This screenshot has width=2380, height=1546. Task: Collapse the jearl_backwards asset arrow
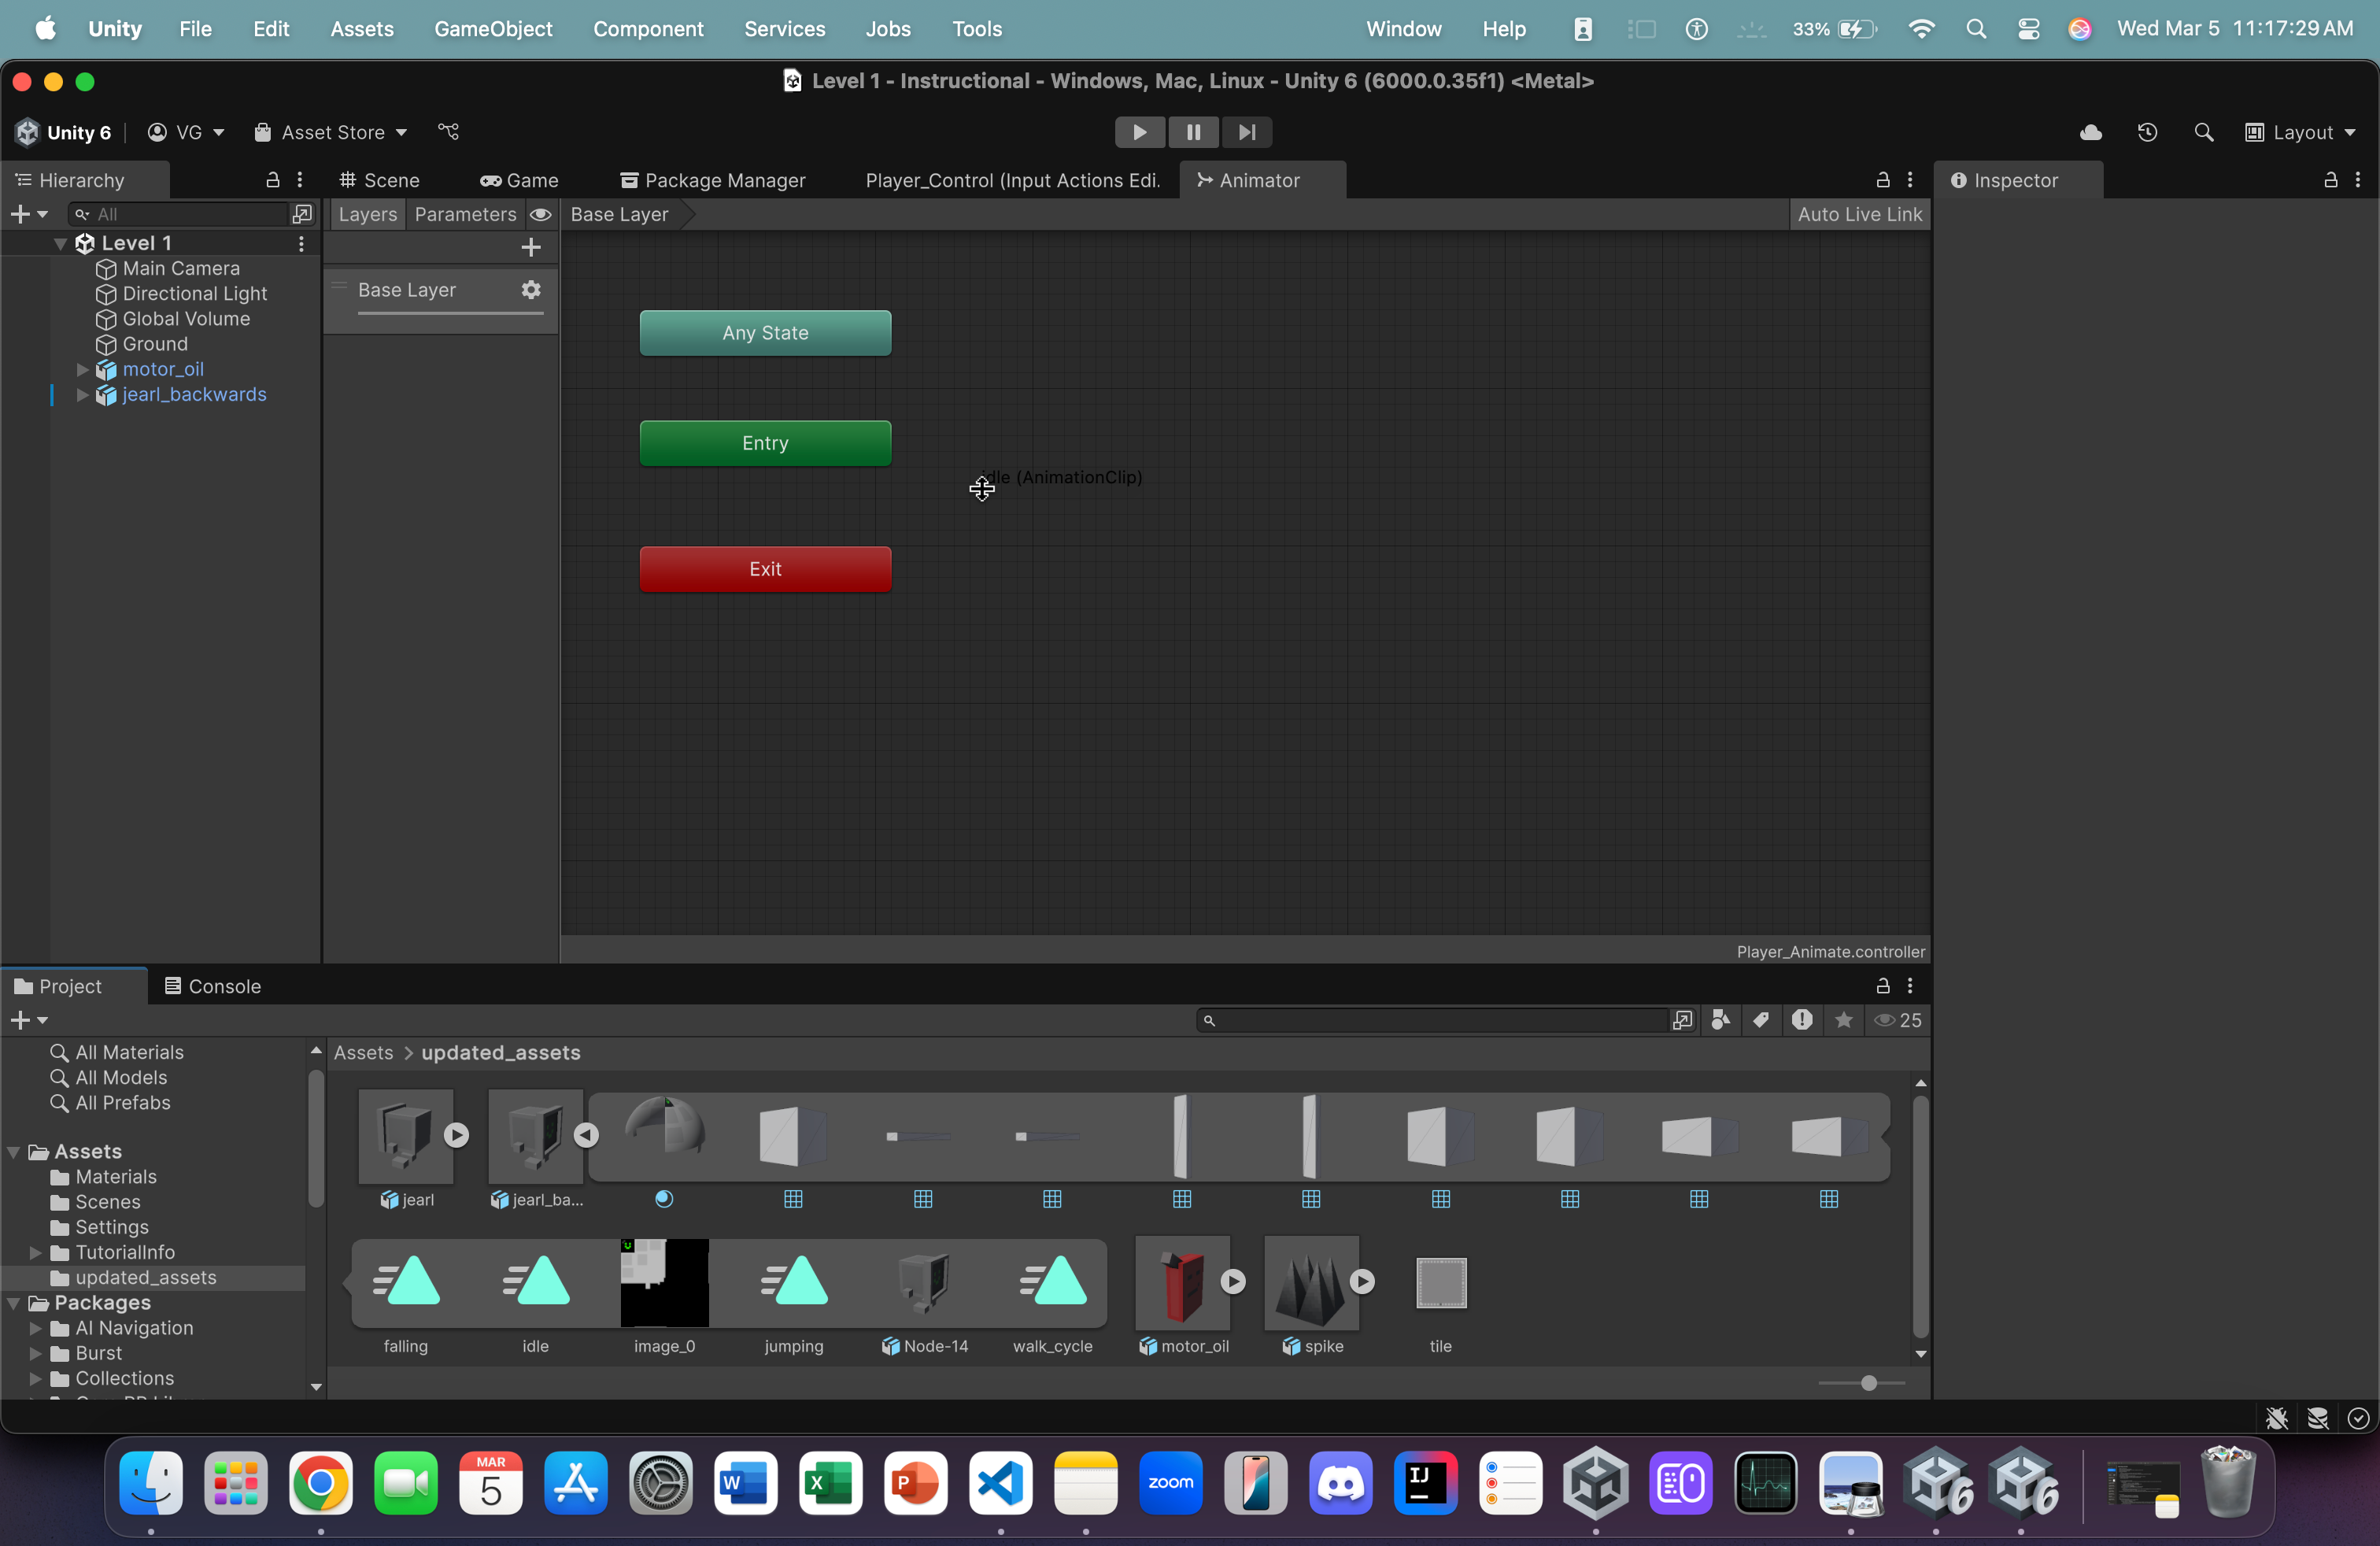point(586,1135)
